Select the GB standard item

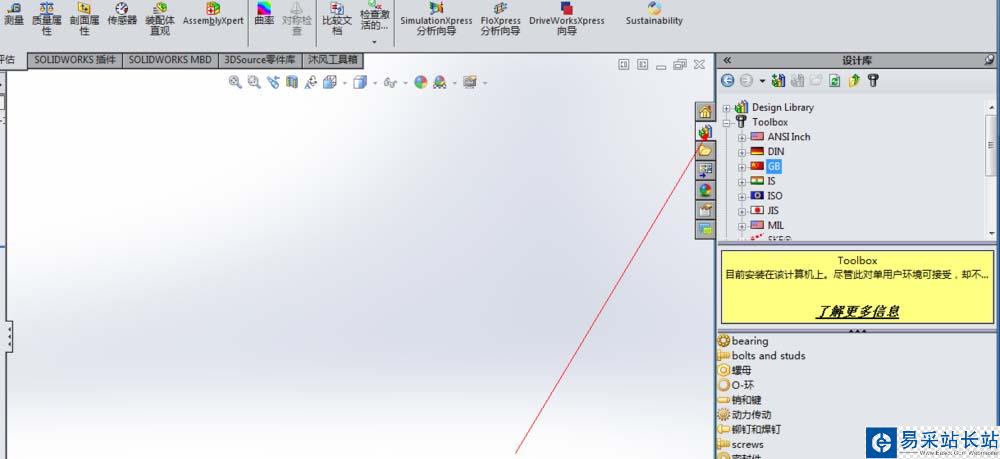point(774,166)
